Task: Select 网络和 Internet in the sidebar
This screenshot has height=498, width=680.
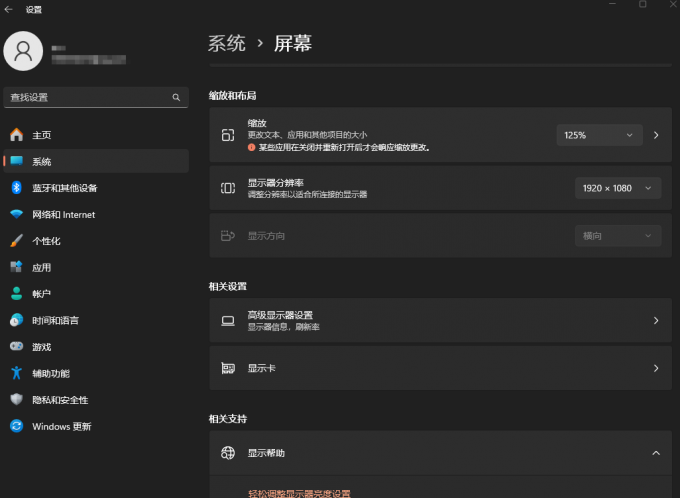Action: pos(96,214)
